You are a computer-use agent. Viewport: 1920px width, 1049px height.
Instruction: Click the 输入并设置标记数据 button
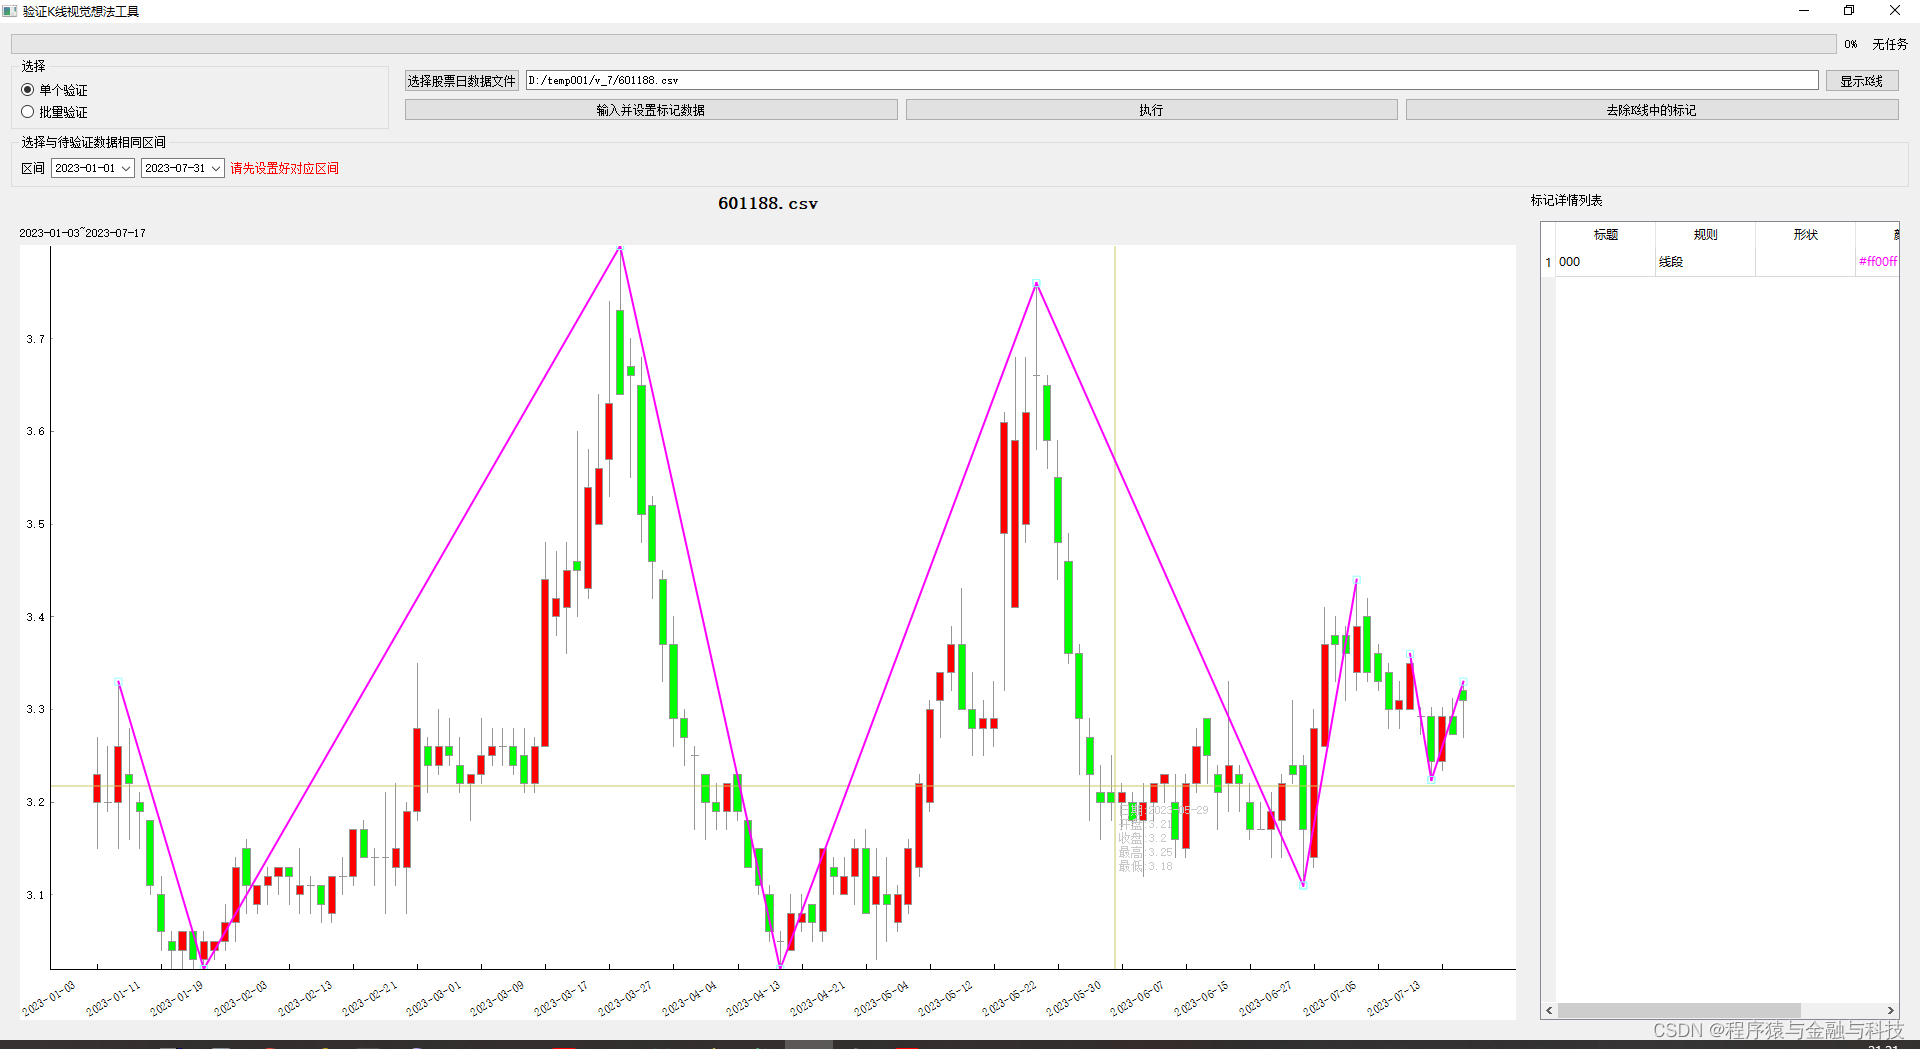tap(651, 110)
